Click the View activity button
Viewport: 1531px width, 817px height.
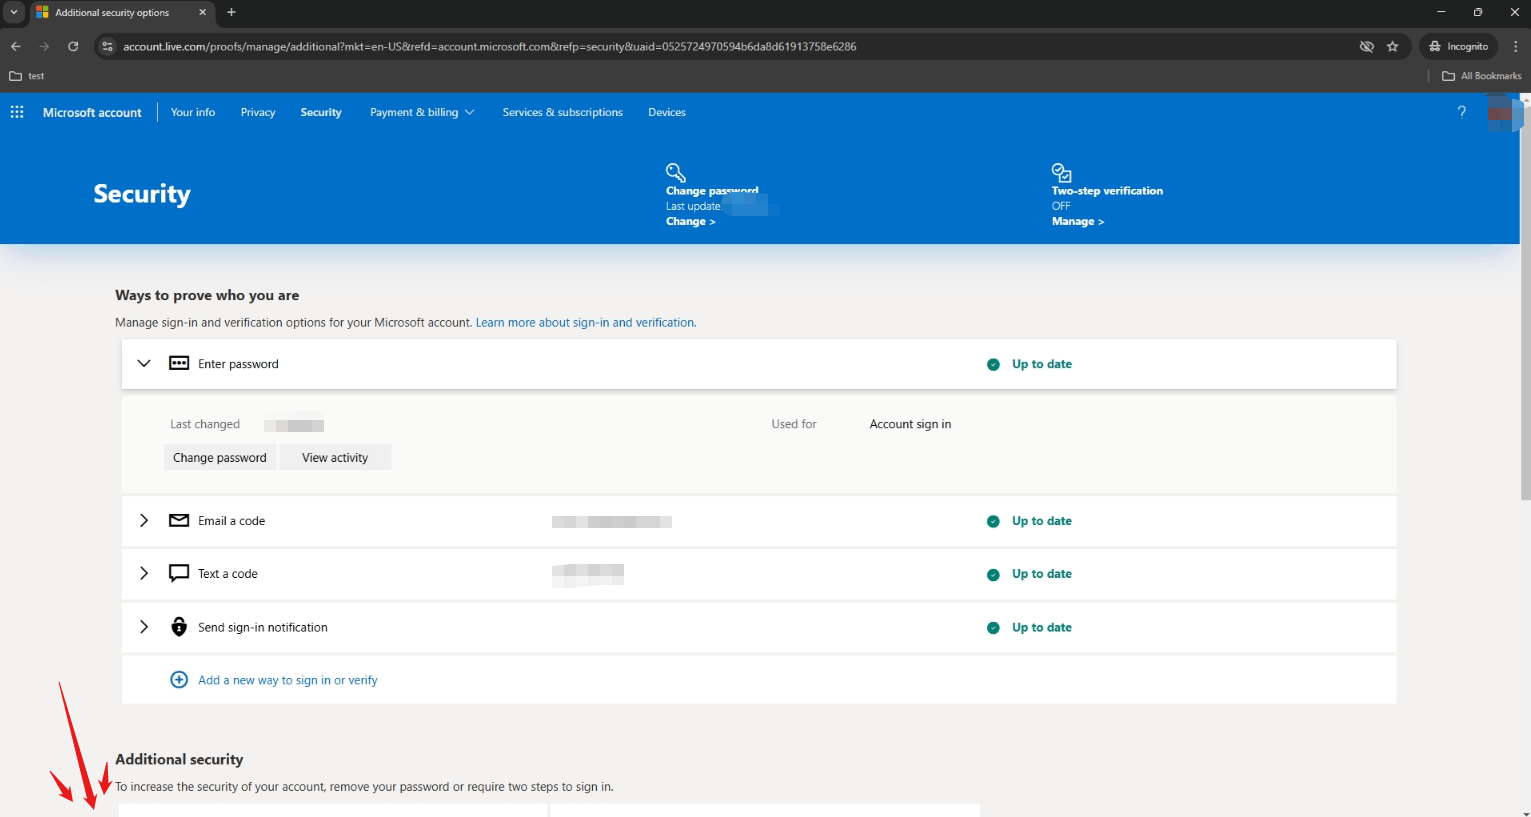pos(335,457)
